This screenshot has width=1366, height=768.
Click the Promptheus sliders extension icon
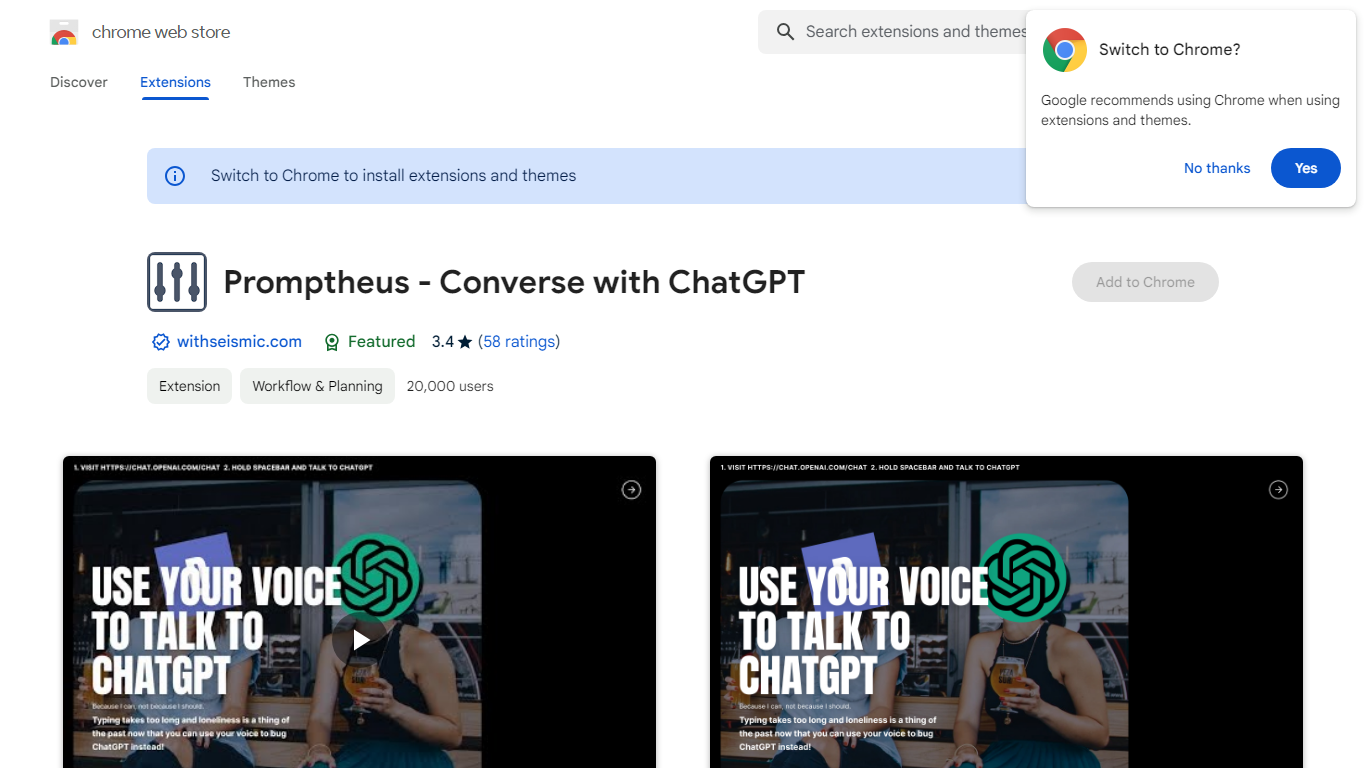pyautogui.click(x=177, y=282)
